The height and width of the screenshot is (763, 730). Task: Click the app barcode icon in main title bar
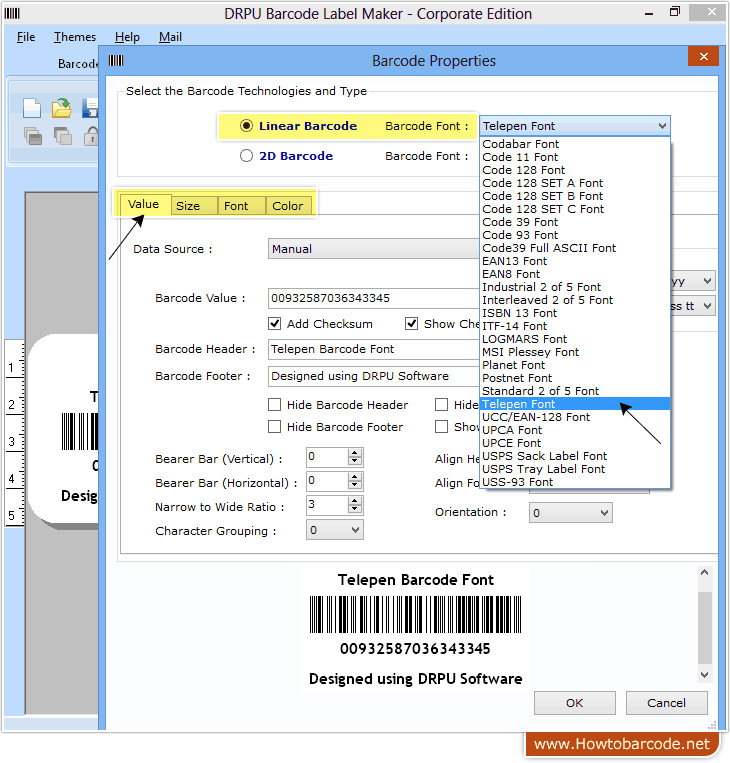(x=12, y=13)
